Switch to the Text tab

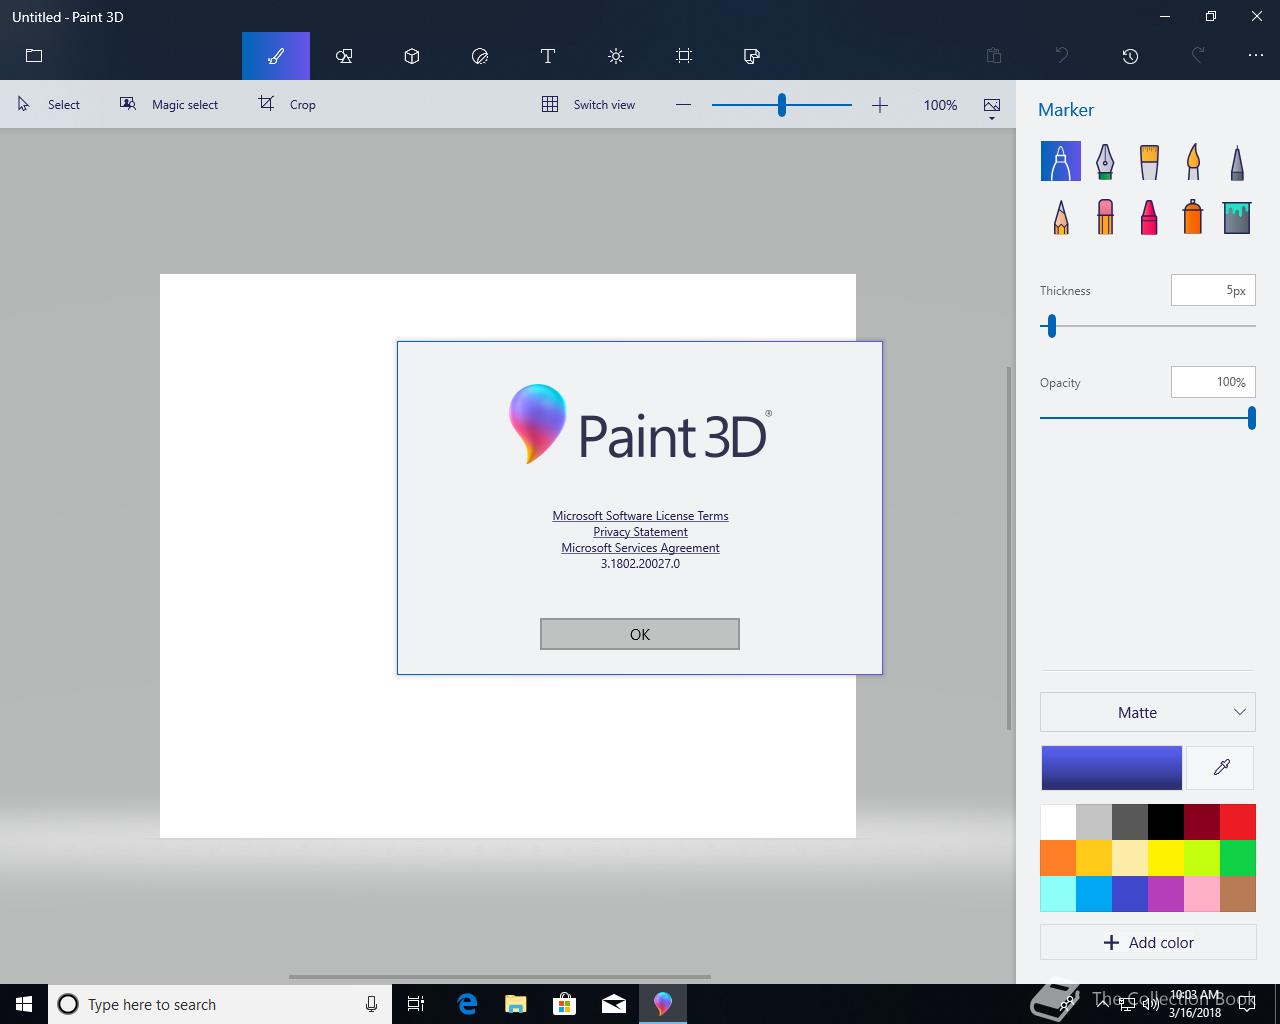tap(548, 56)
